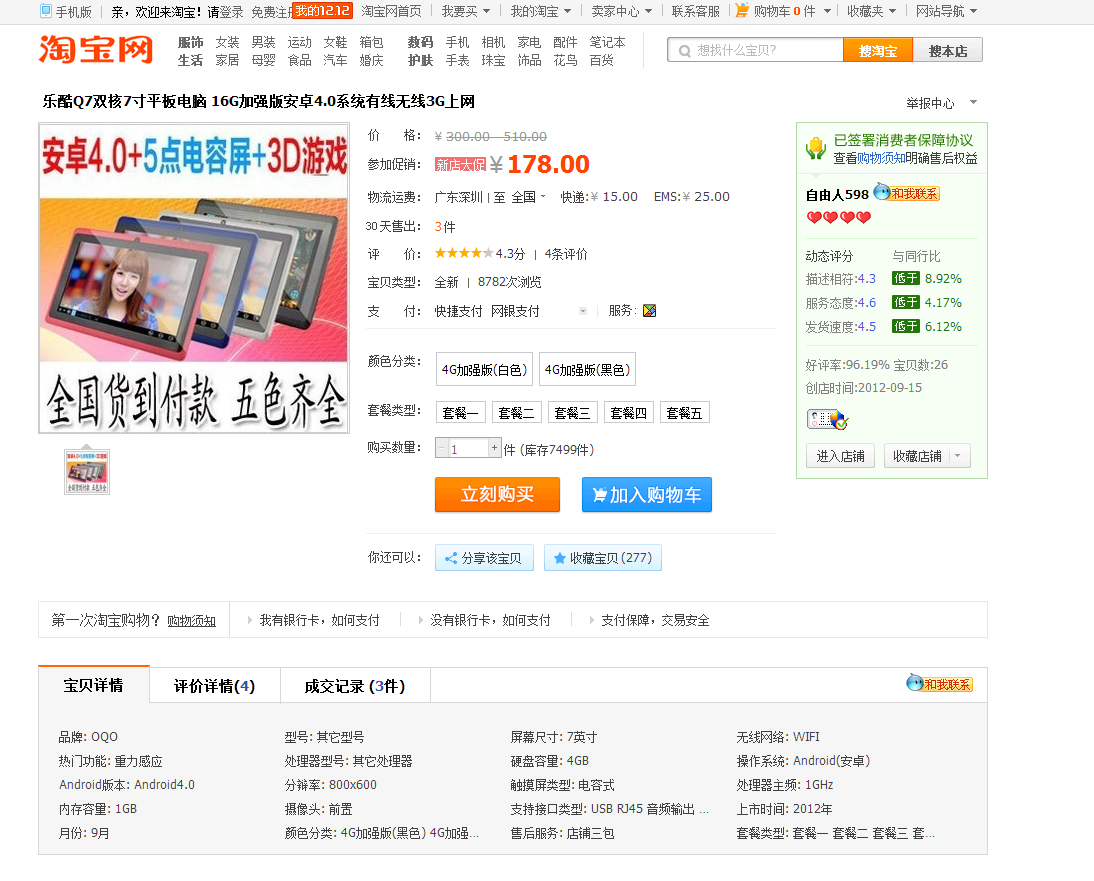1094x881 pixels.
Task: Select package option 套餐三
Action: click(x=572, y=412)
